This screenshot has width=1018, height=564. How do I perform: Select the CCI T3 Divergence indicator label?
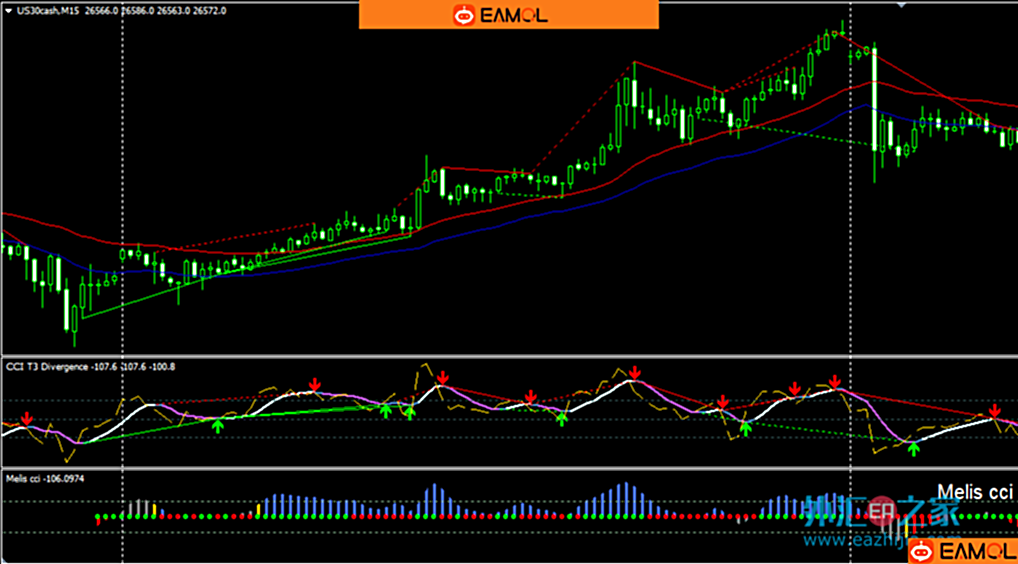(x=47, y=367)
